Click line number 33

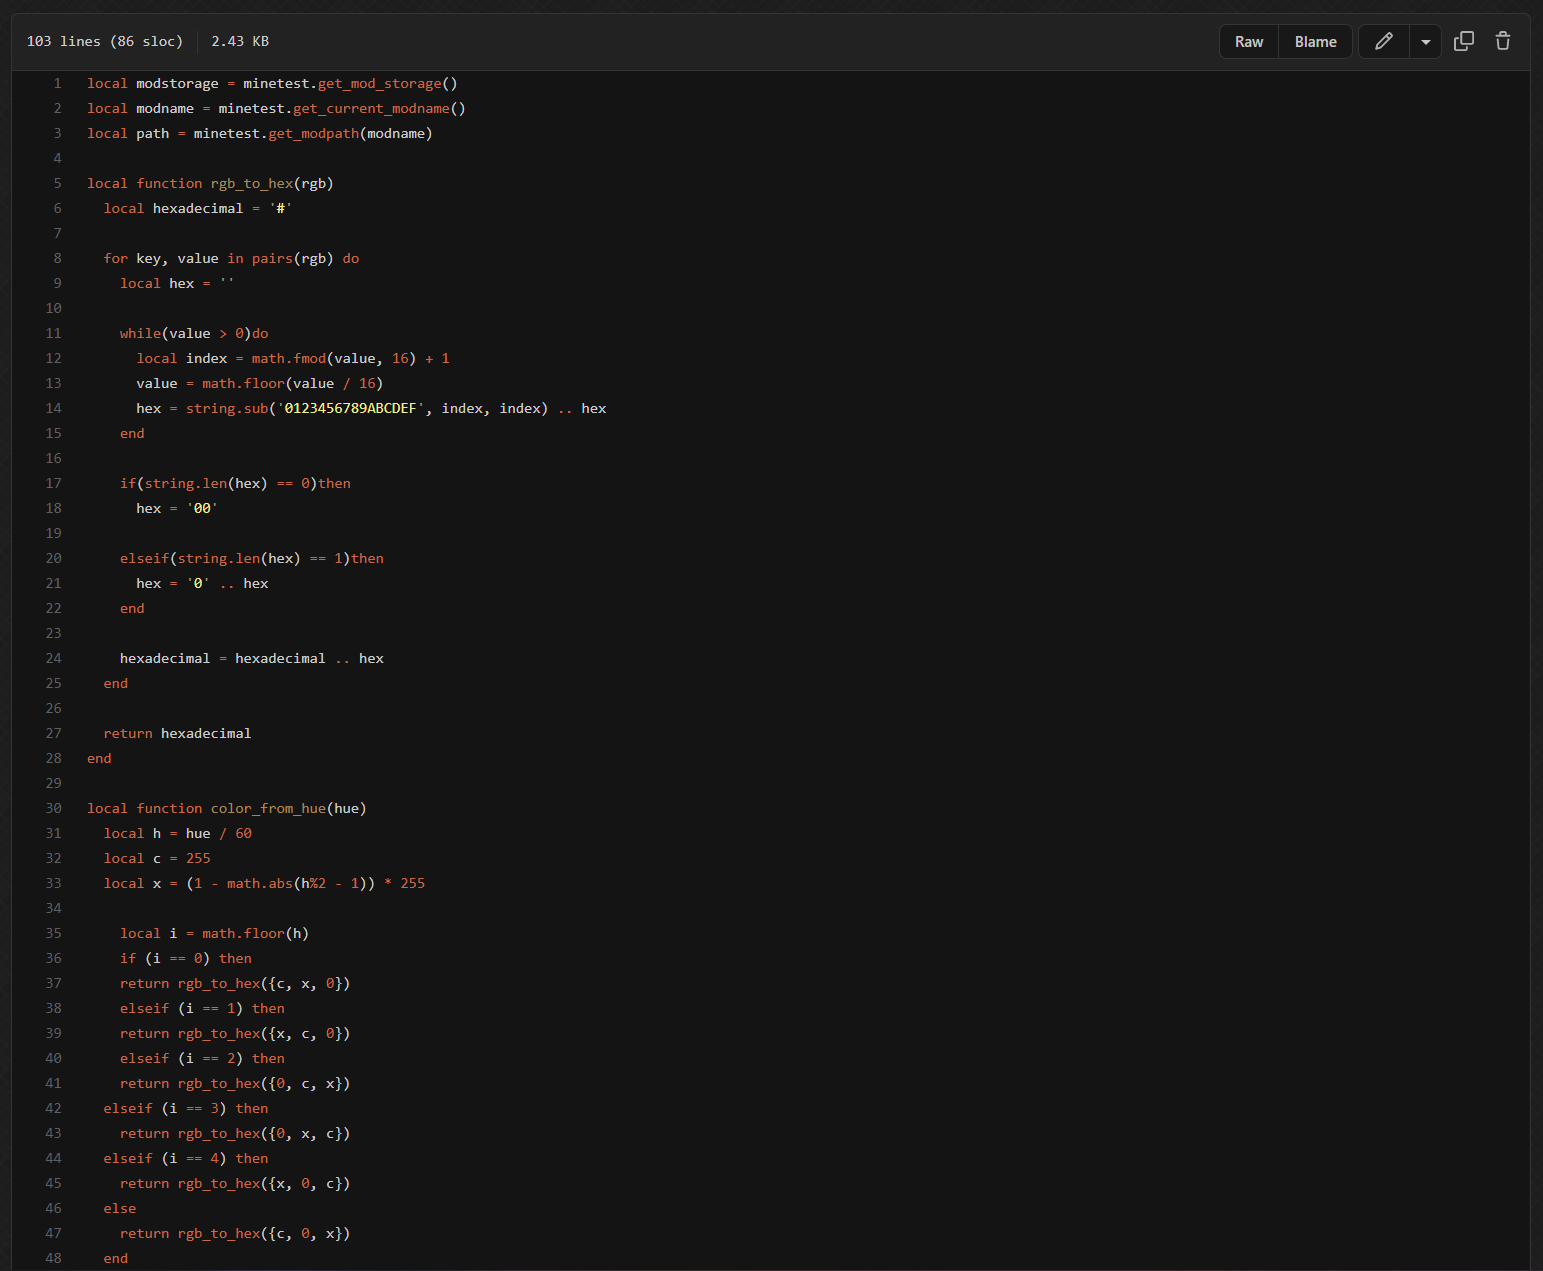pos(54,884)
